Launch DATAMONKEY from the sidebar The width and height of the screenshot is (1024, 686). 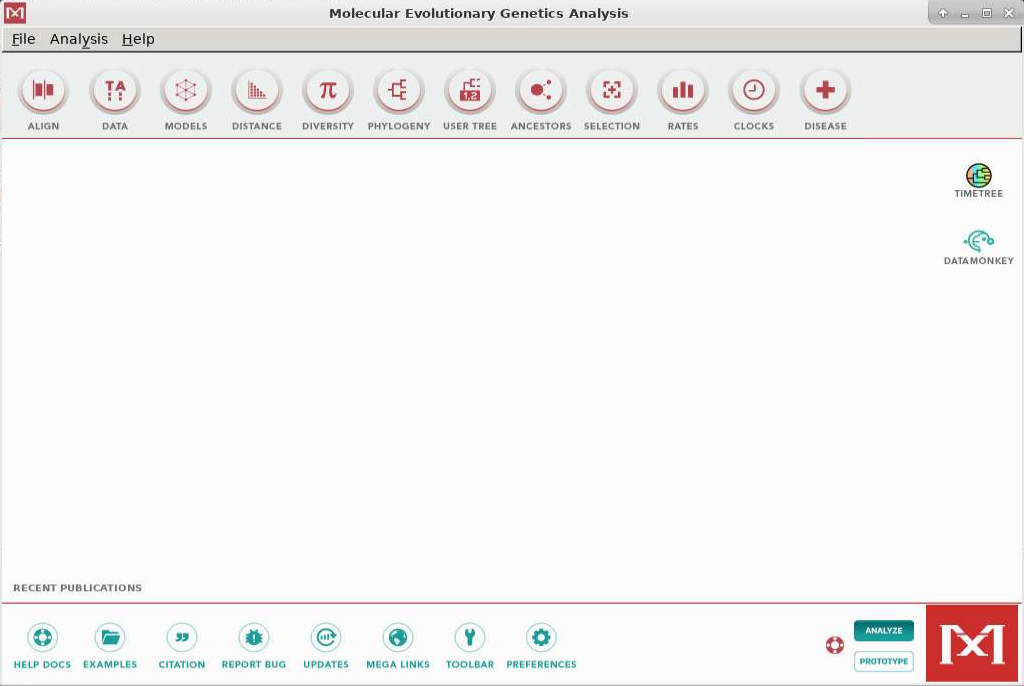tap(977, 240)
